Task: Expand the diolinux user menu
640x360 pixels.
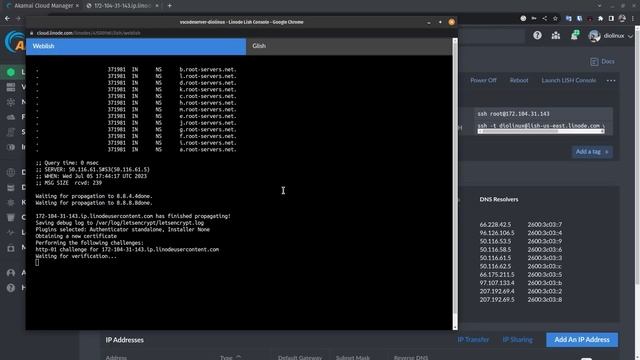Action: coord(611,36)
